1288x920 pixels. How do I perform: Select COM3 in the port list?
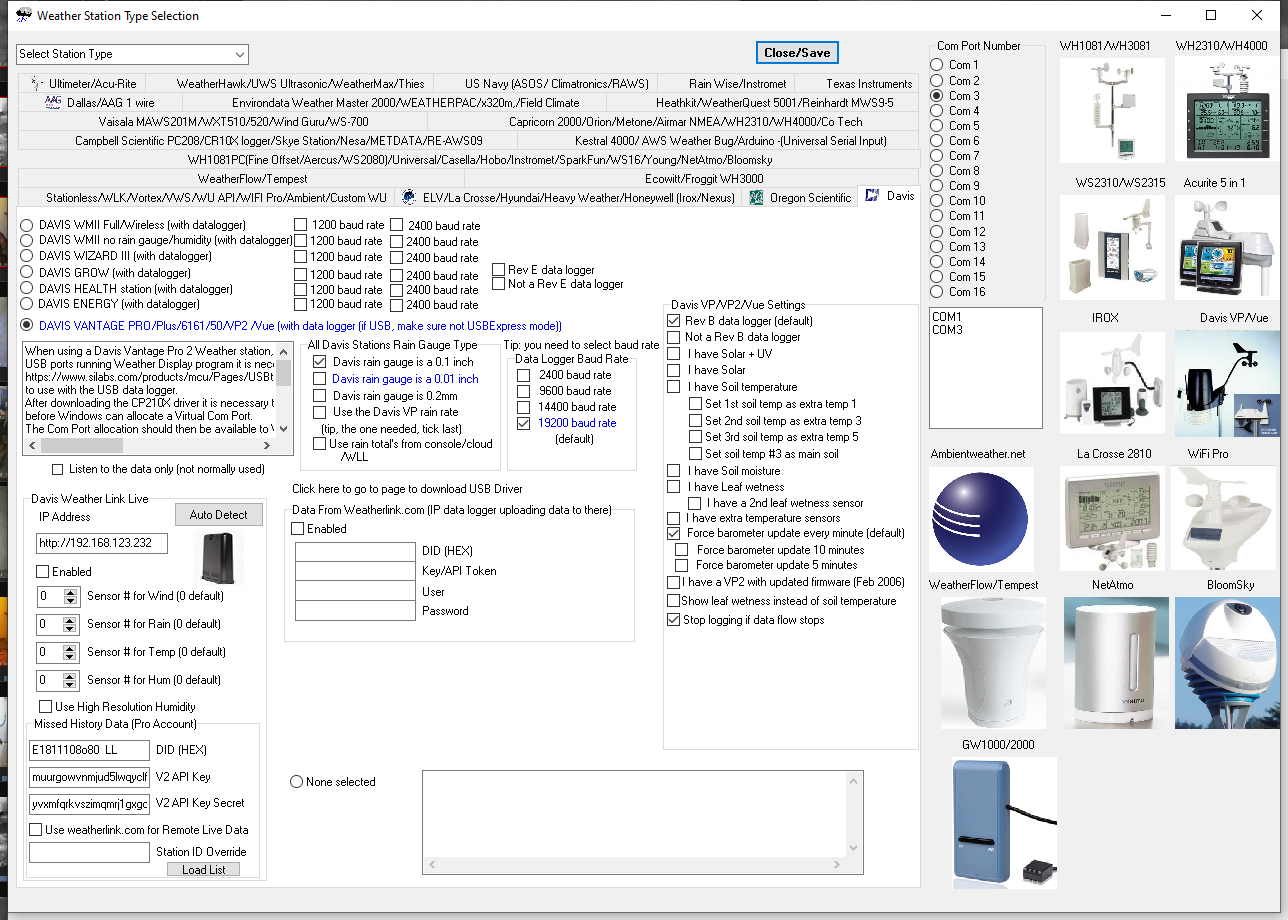click(x=946, y=330)
